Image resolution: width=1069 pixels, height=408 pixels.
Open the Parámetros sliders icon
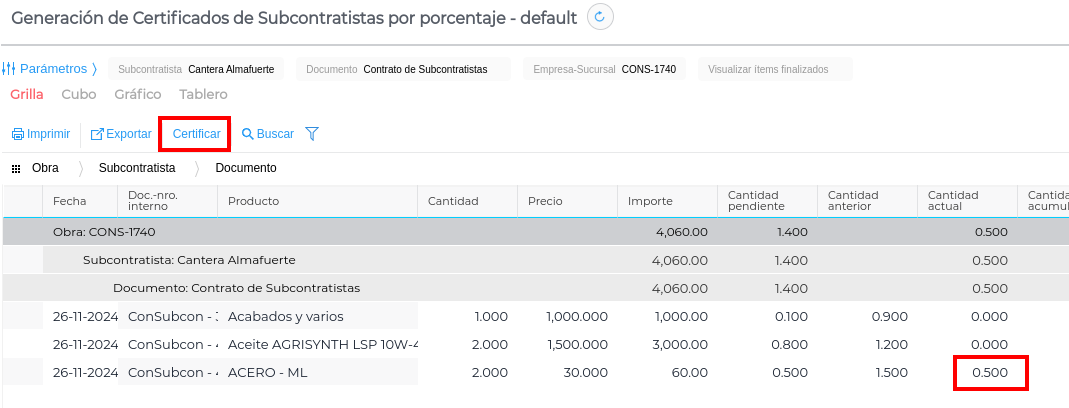coord(8,69)
